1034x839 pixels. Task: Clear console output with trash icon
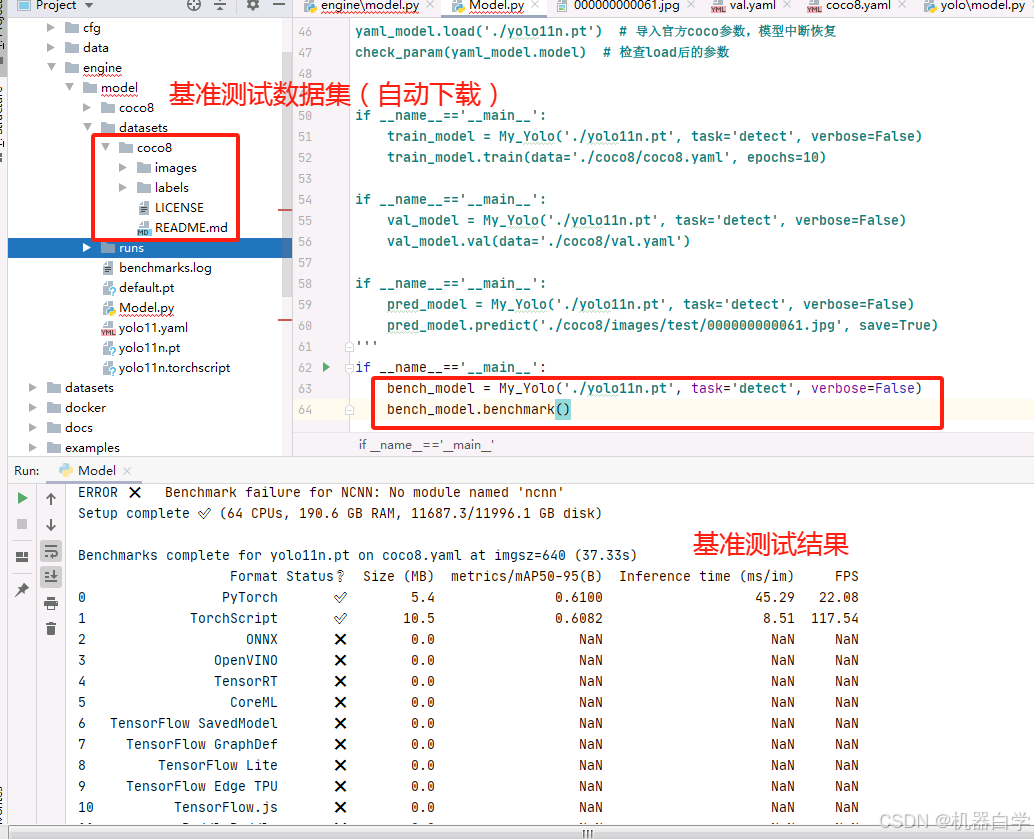coord(51,629)
